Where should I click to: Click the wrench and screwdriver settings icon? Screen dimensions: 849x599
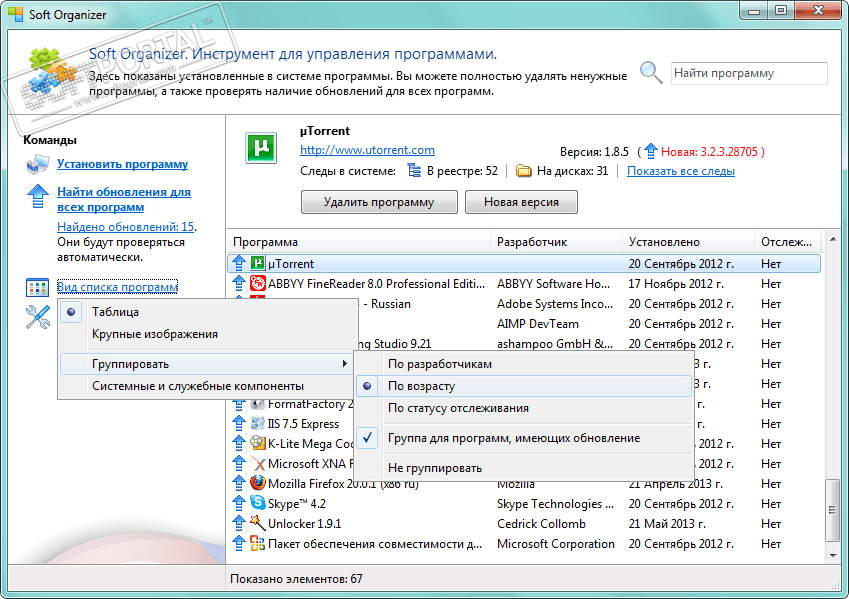[x=37, y=317]
